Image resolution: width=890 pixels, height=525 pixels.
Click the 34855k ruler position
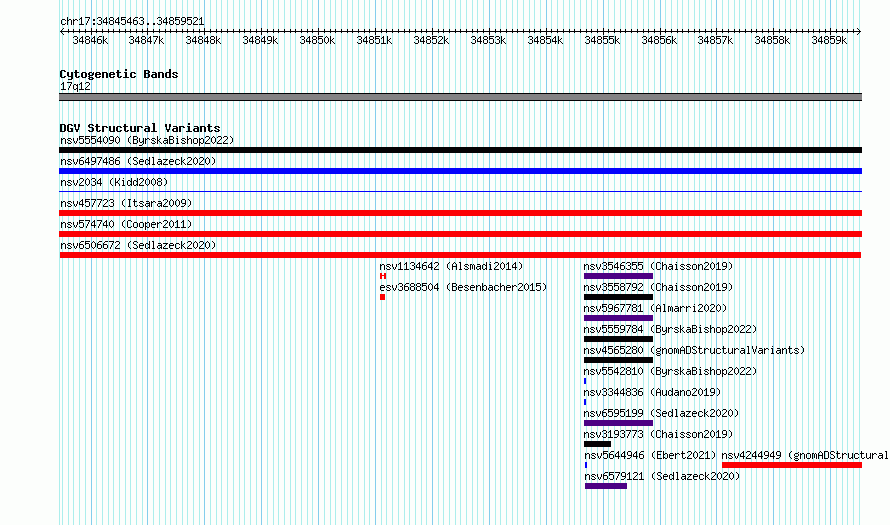(602, 40)
